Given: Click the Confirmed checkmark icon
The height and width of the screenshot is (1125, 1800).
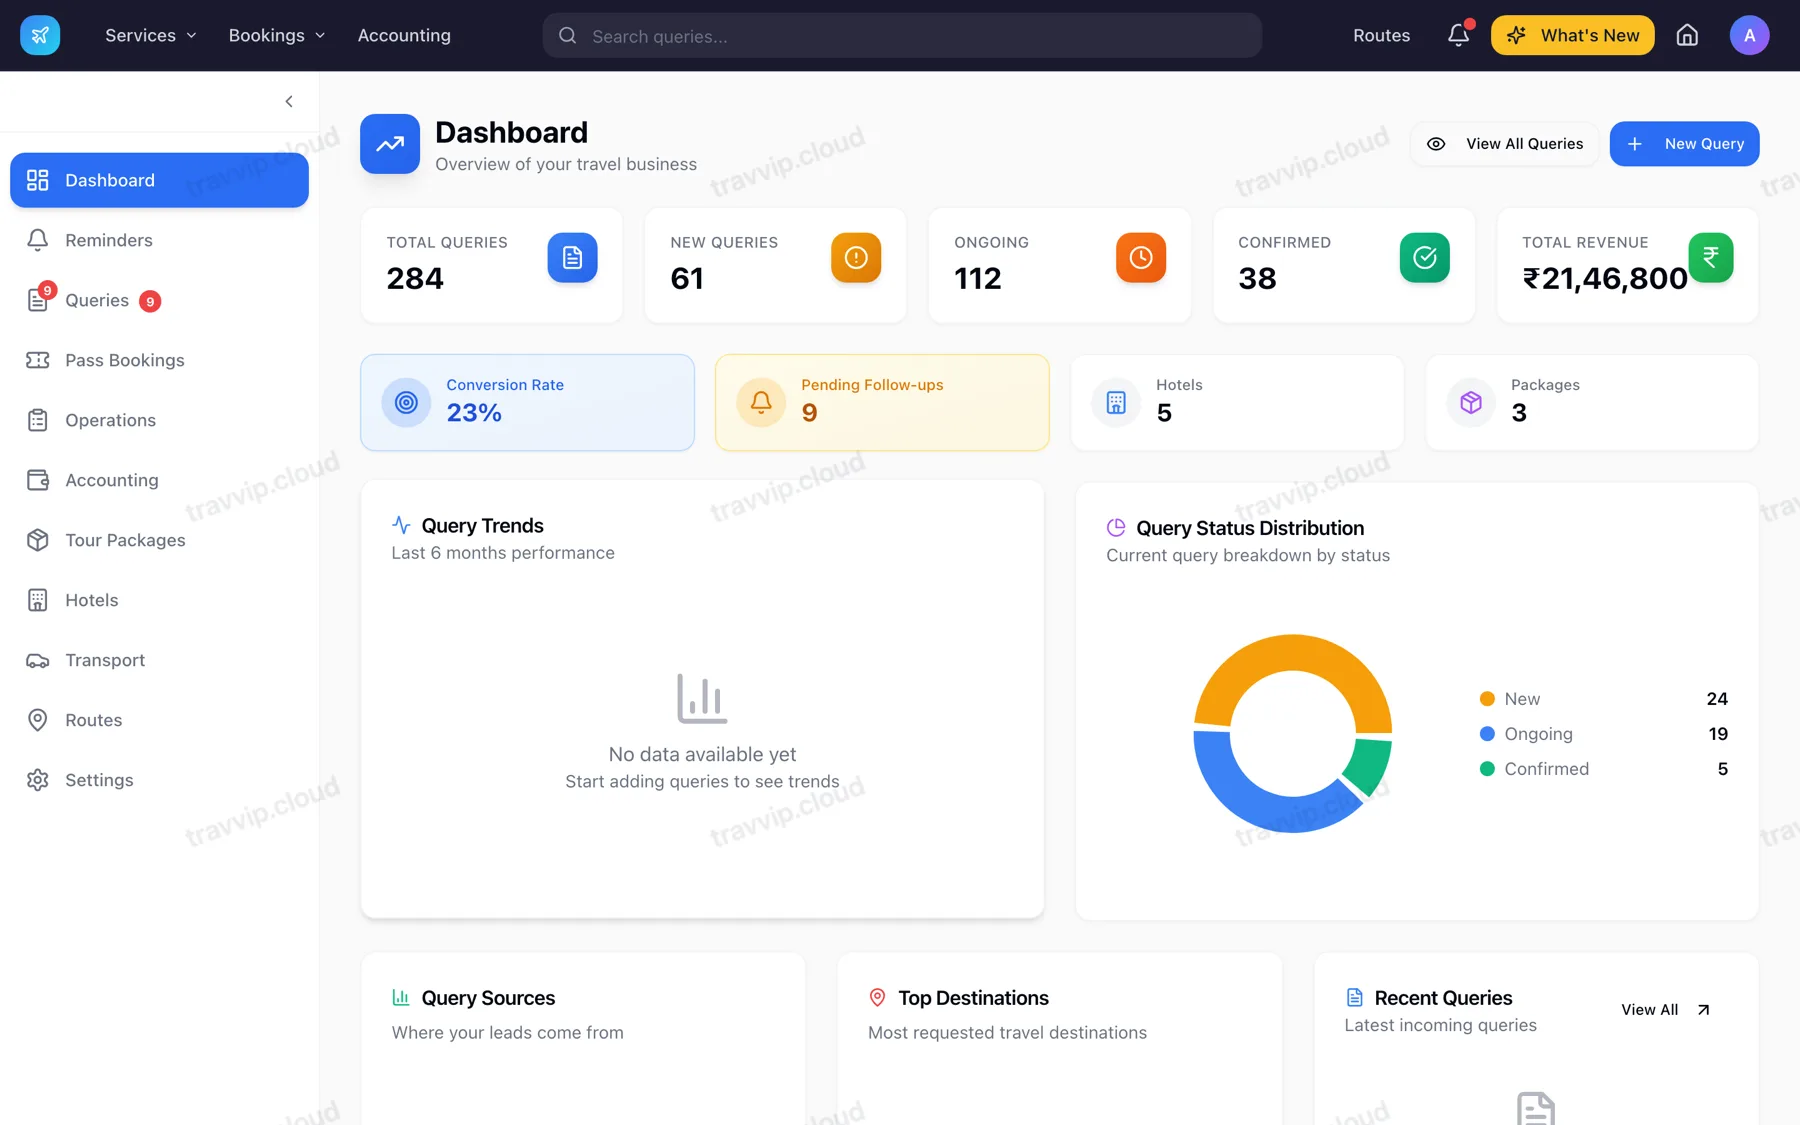Looking at the screenshot, I should tap(1424, 257).
